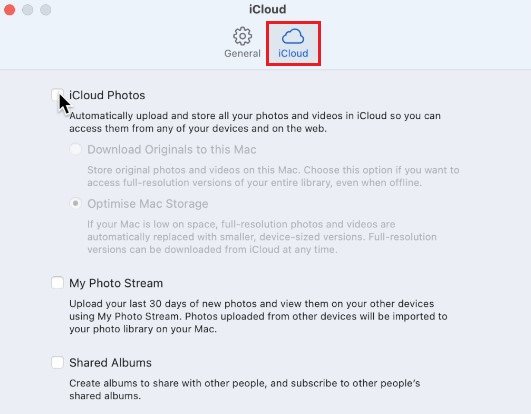Screen dimensions: 531x414
Task: Click the iCloud Photos label text
Action: coord(107,95)
